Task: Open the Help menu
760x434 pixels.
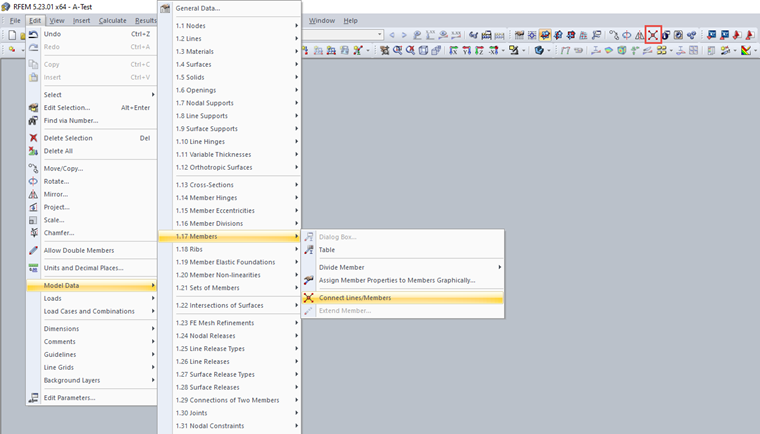Action: click(350, 20)
